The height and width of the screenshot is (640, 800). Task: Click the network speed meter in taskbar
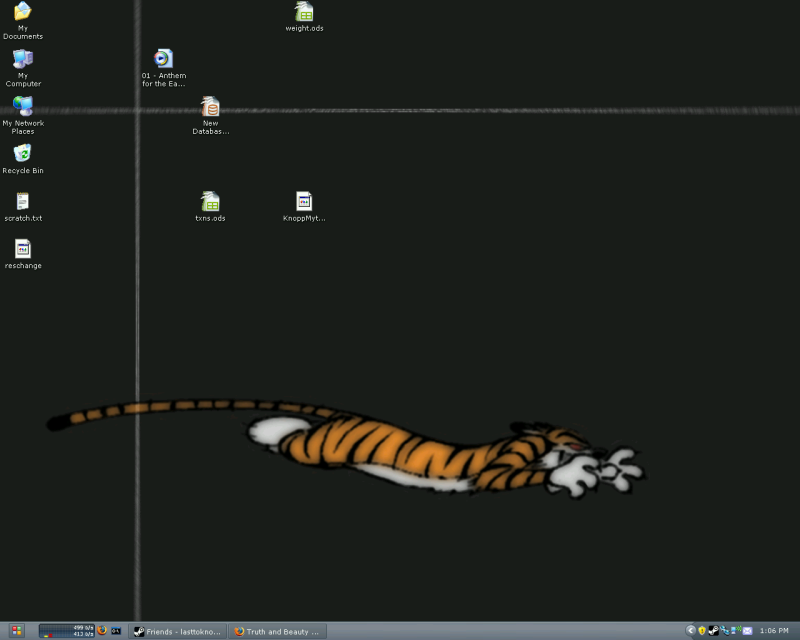coord(67,631)
